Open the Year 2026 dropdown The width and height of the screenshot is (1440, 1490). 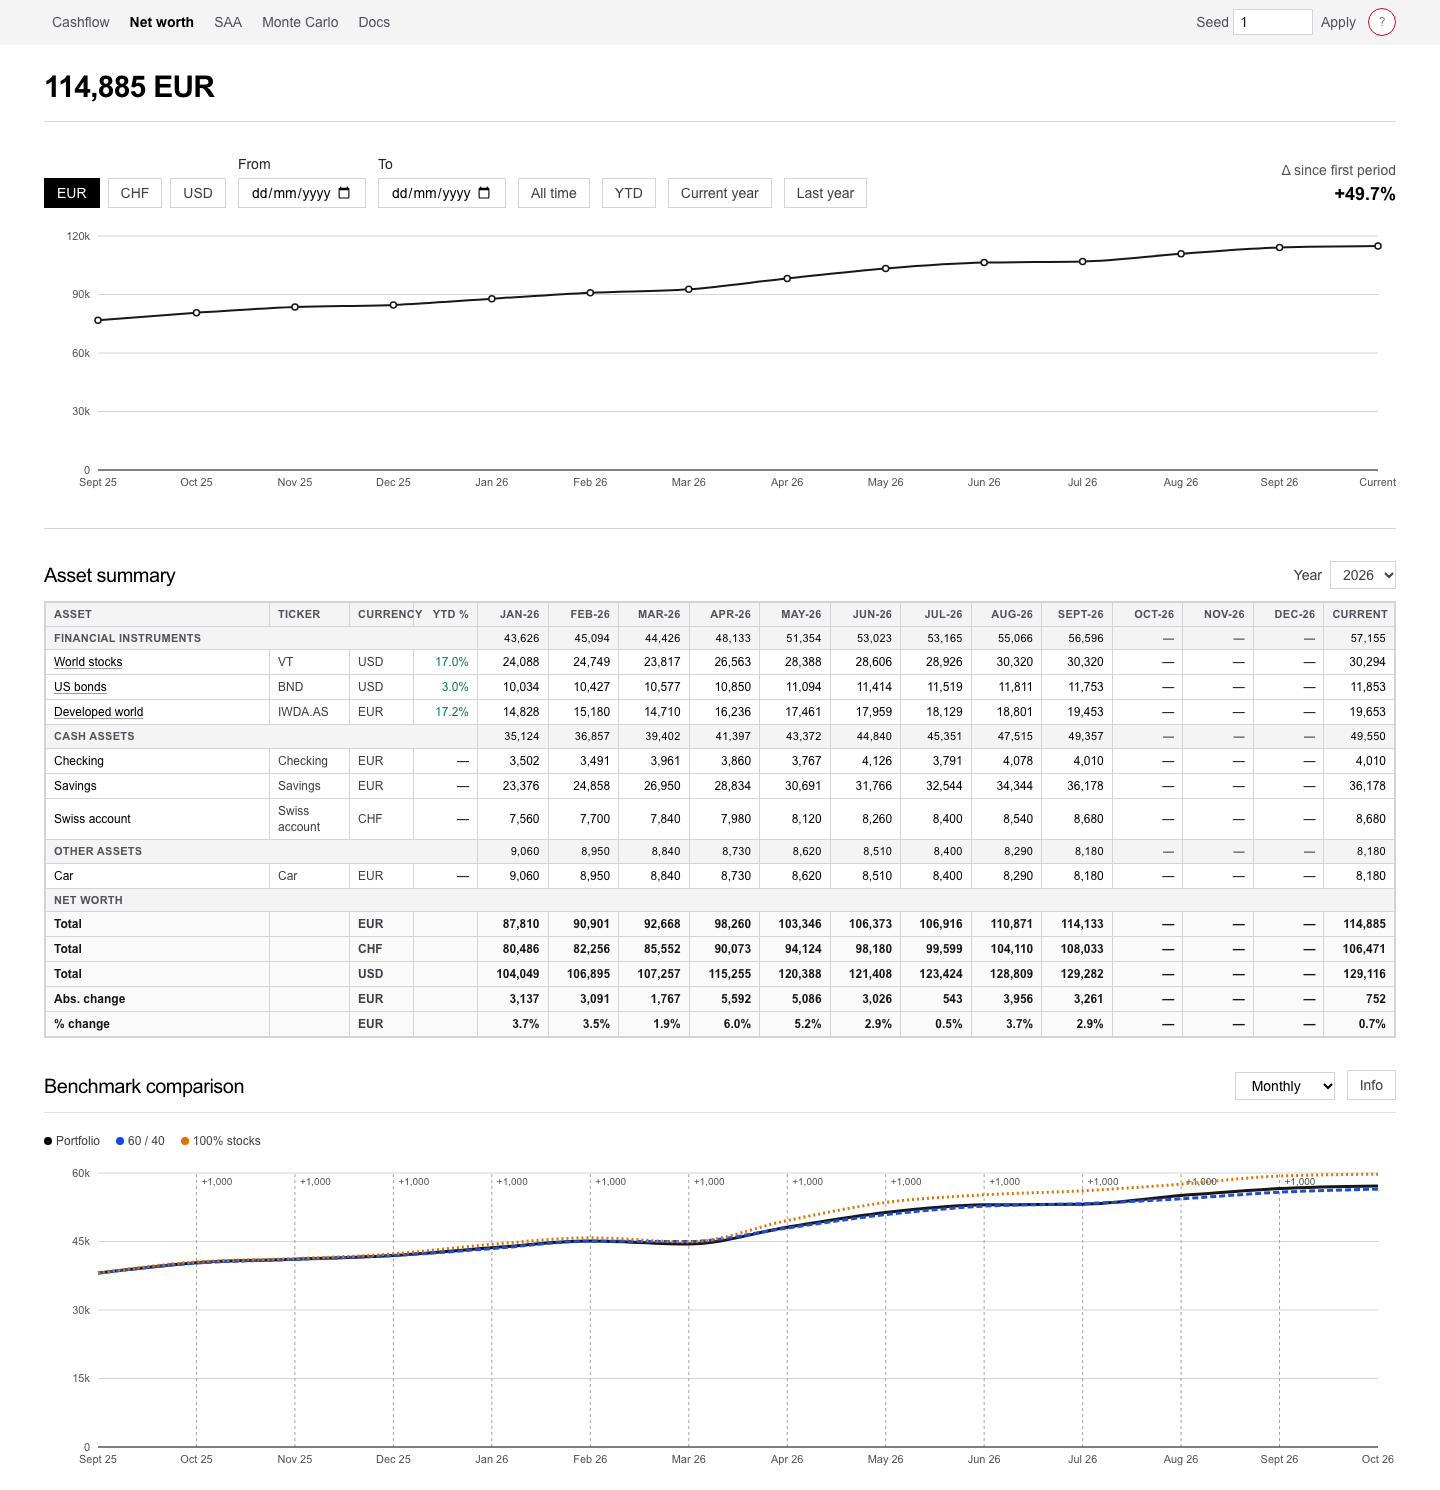click(x=1362, y=575)
